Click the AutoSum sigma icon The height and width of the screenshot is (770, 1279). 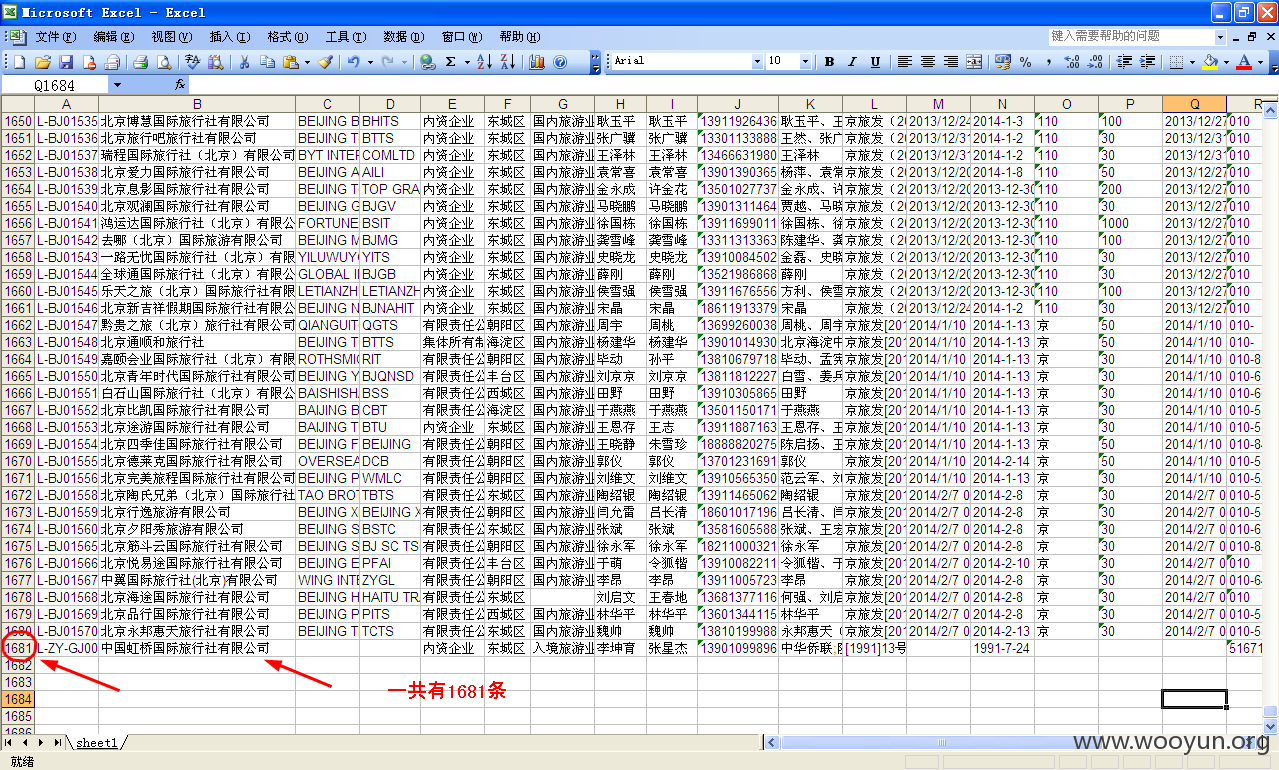pos(451,62)
